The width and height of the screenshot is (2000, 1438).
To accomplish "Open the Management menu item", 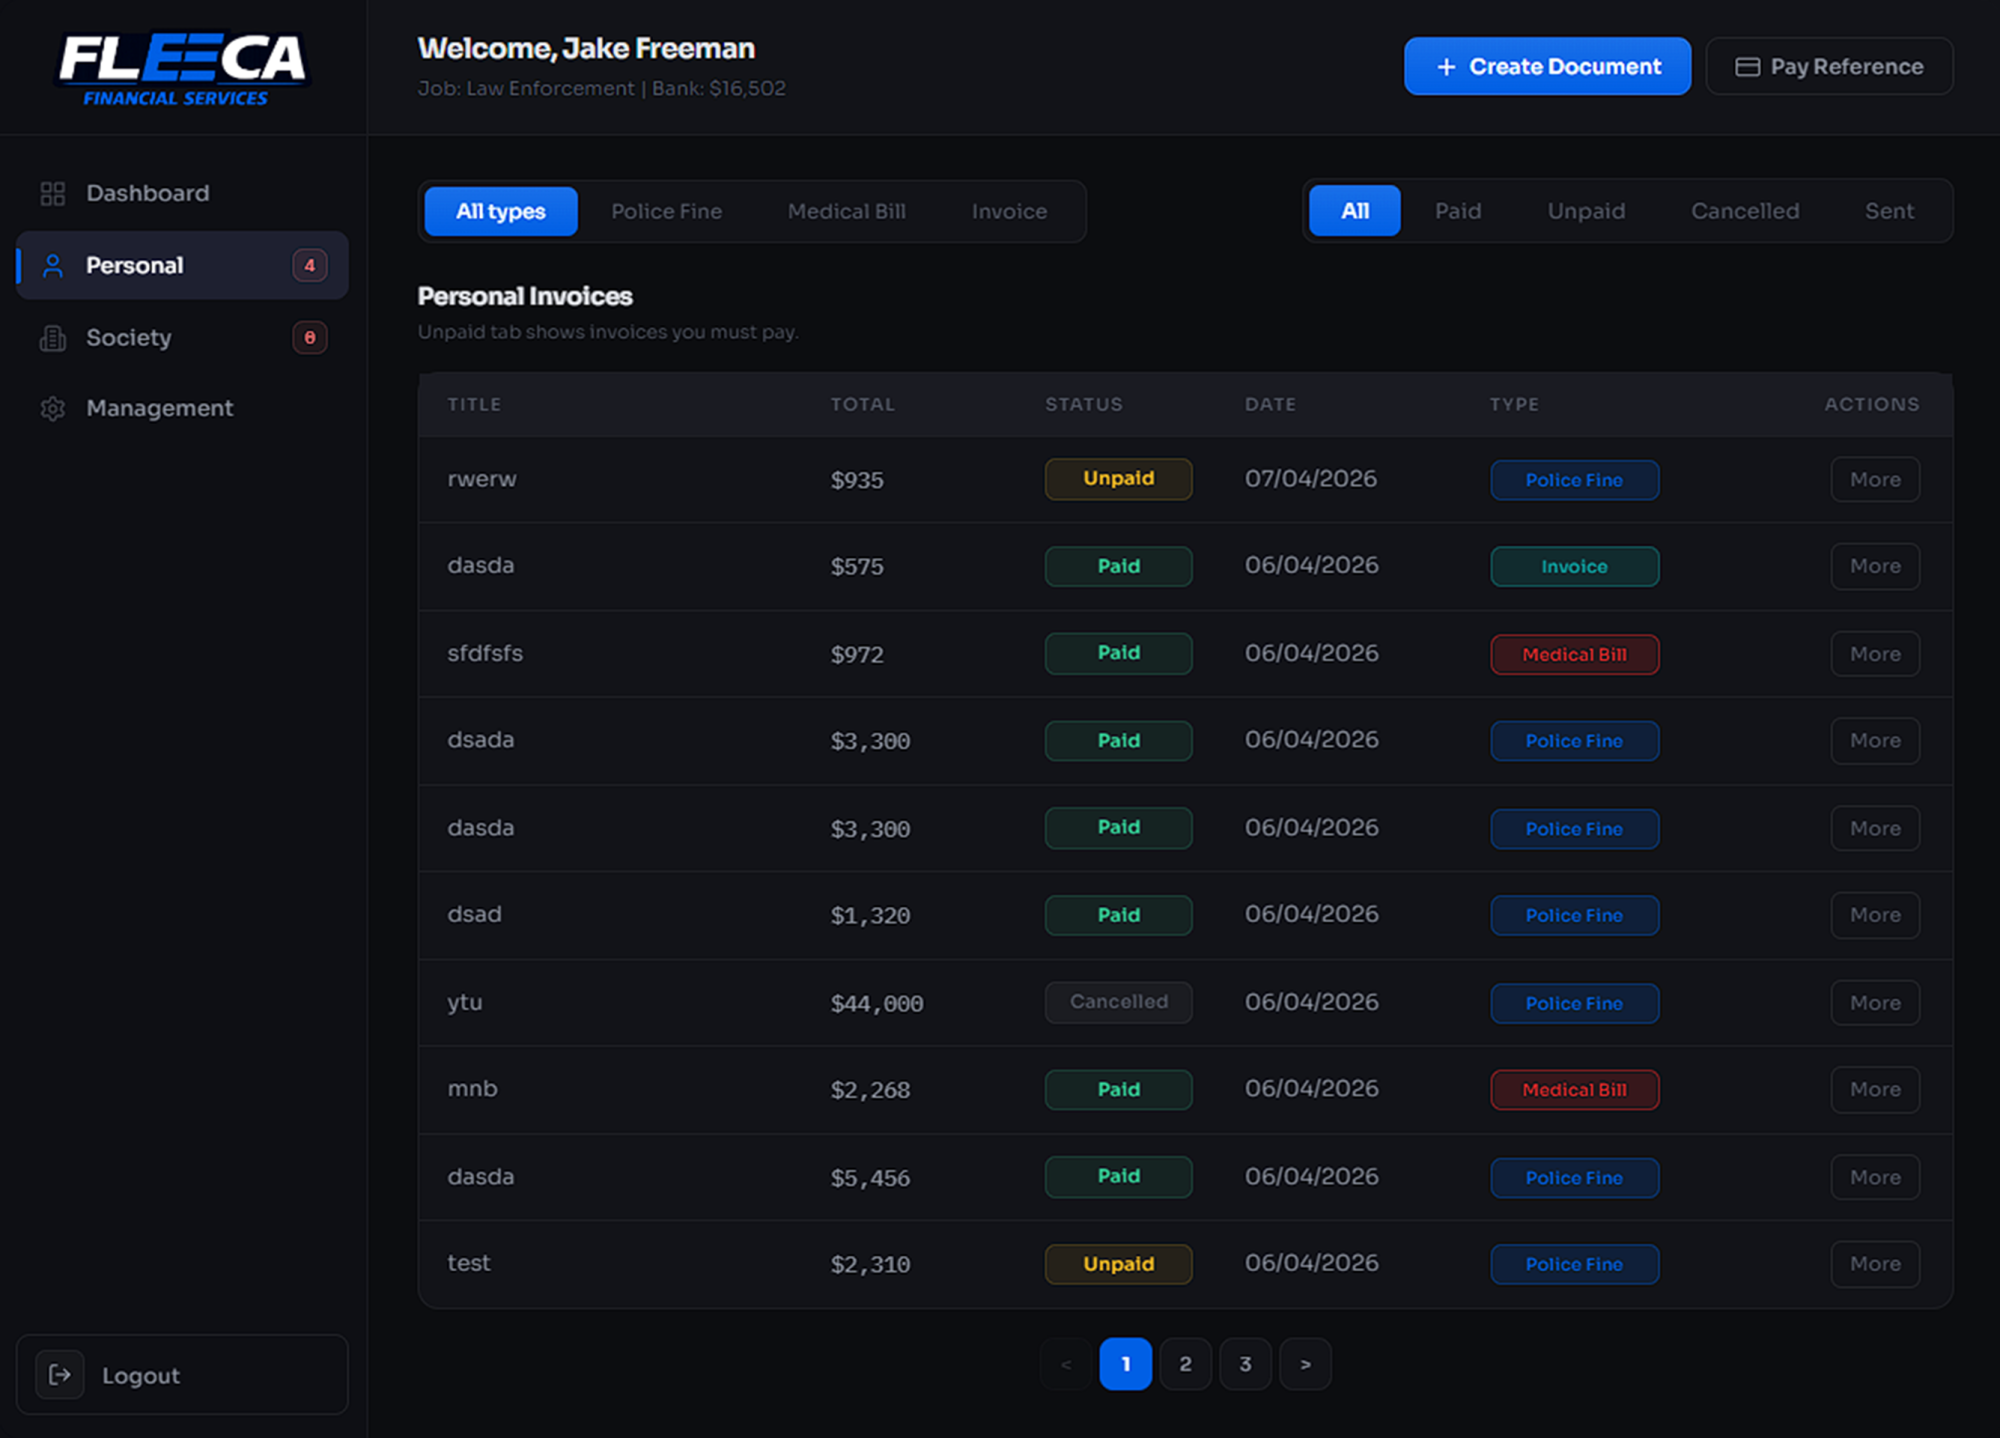I will coord(182,409).
